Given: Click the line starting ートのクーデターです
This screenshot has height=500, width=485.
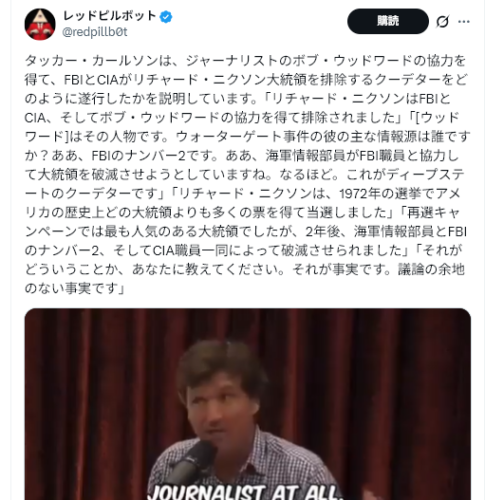Looking at the screenshot, I should [x=242, y=193].
